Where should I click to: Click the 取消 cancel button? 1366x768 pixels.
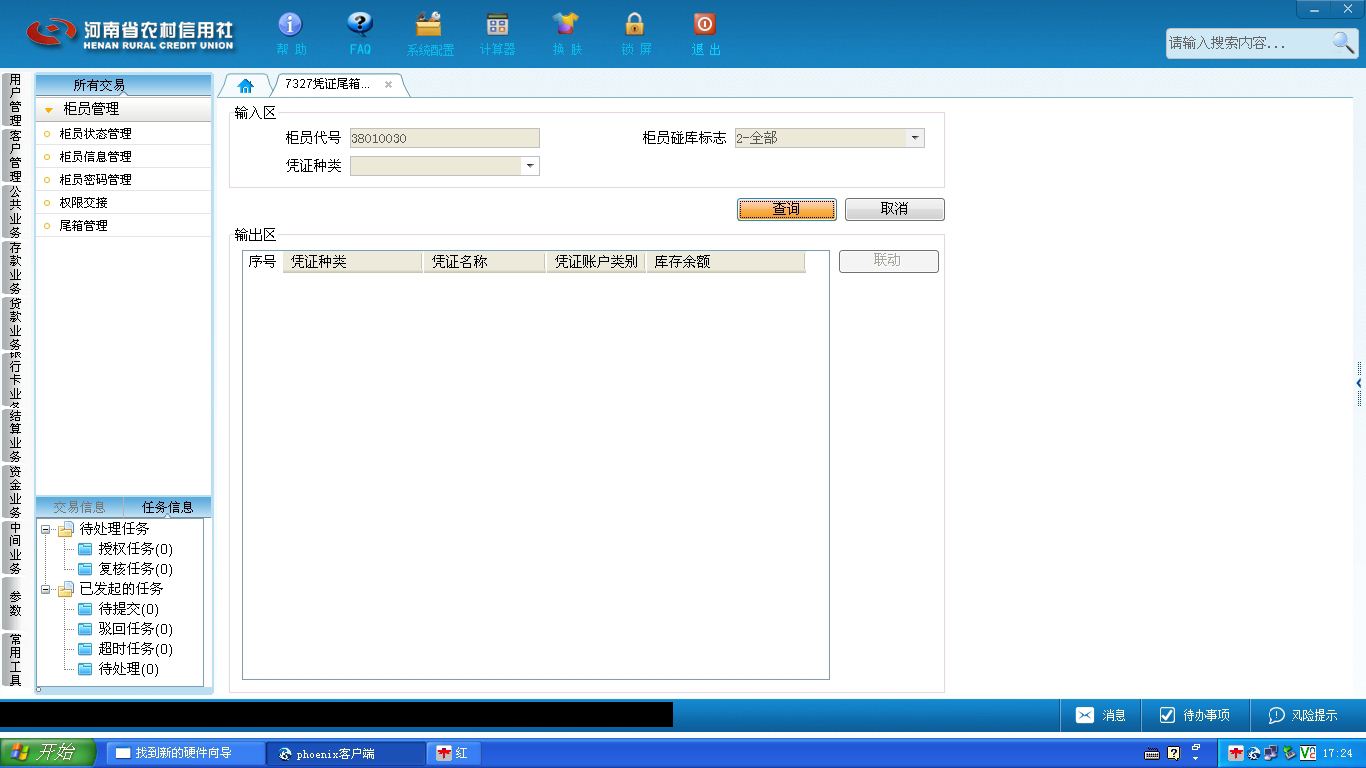coord(894,209)
